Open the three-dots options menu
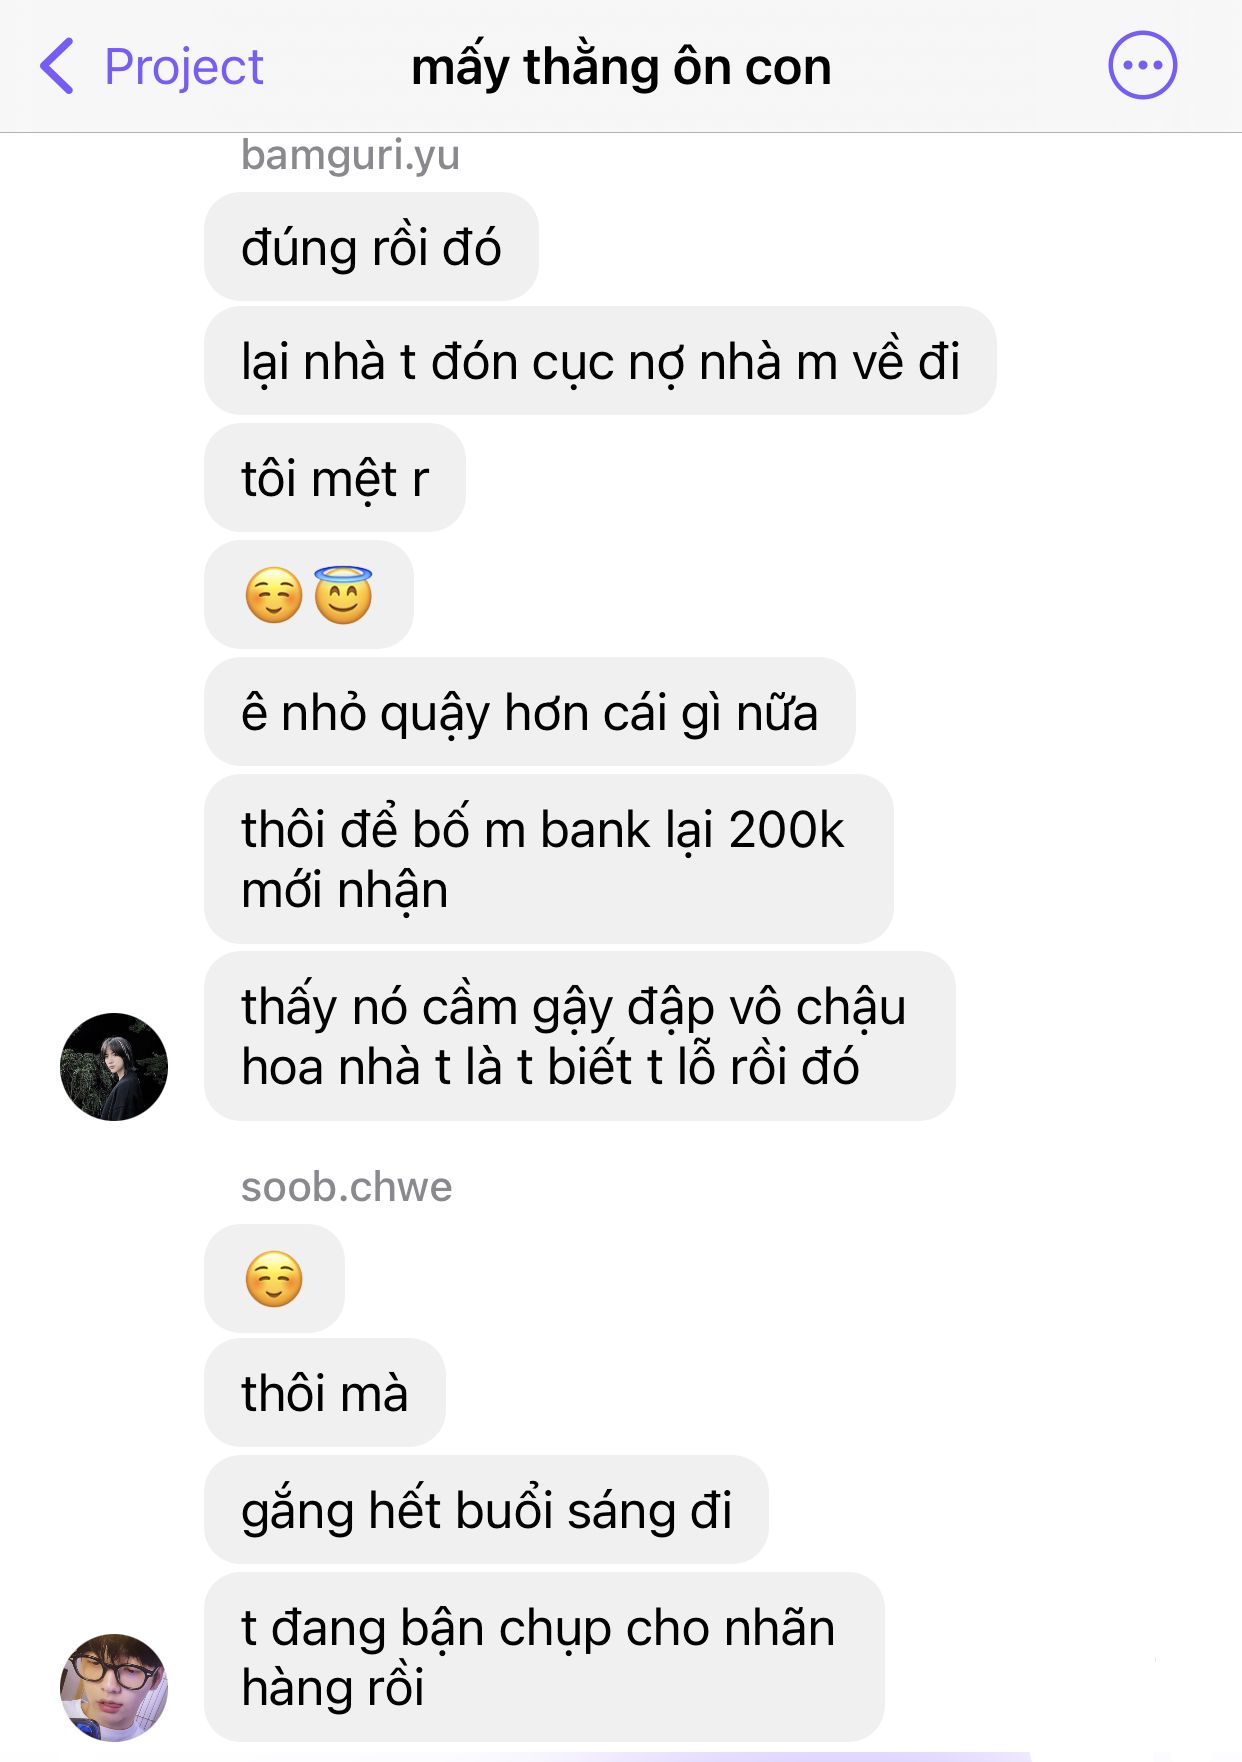The height and width of the screenshot is (1762, 1242). pos(1142,66)
